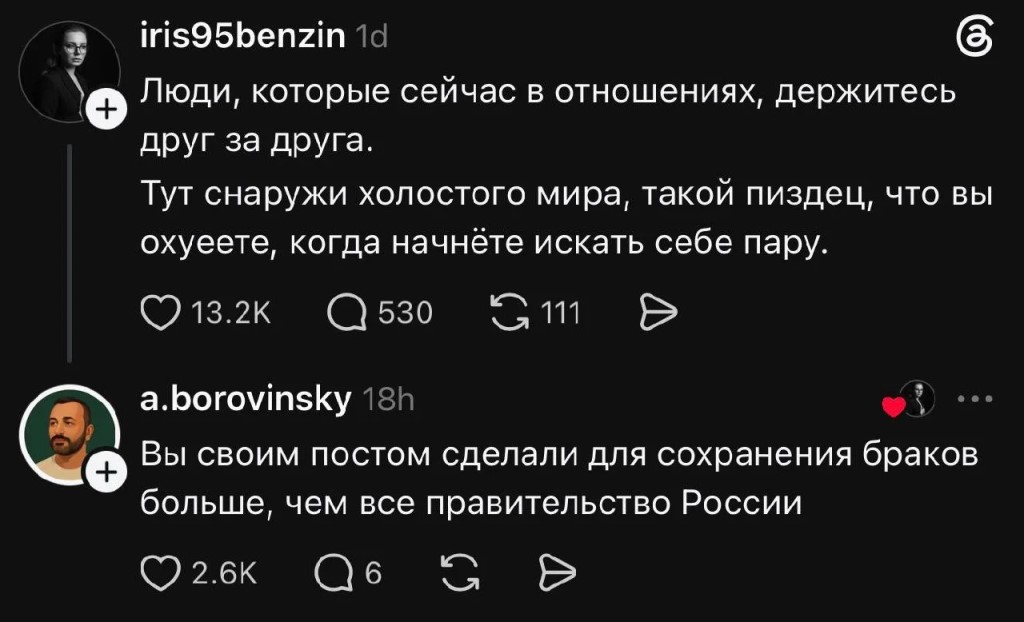Screen dimensions: 1024x622
Task: Open the iris95benzin profile via username
Action: click(243, 36)
